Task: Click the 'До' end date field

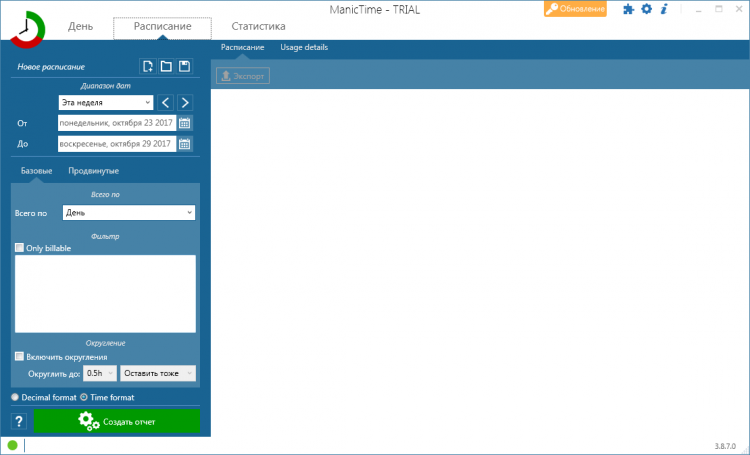Action: (117, 144)
